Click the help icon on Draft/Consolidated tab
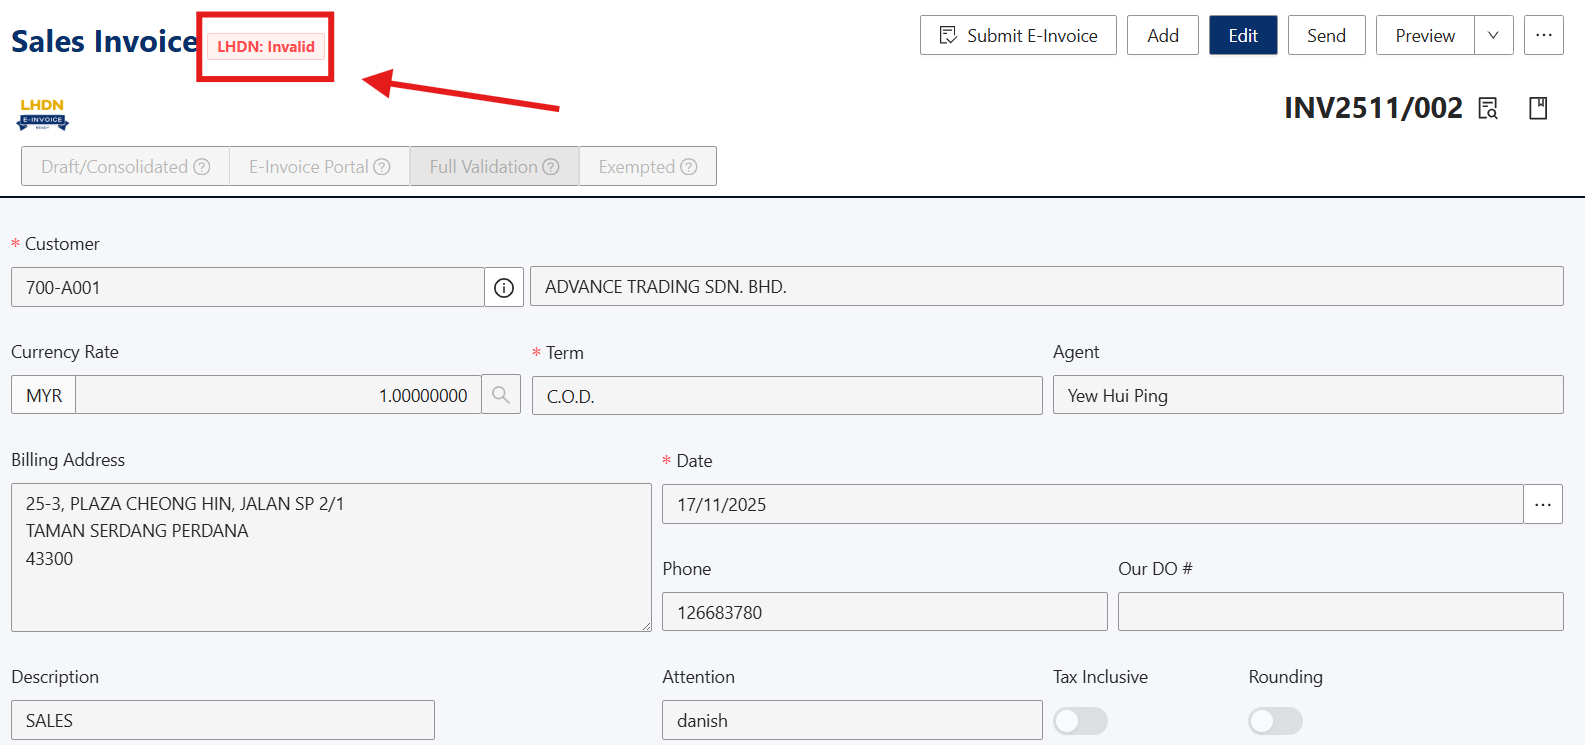Screen dimensions: 1585x745 pyautogui.click(x=202, y=167)
